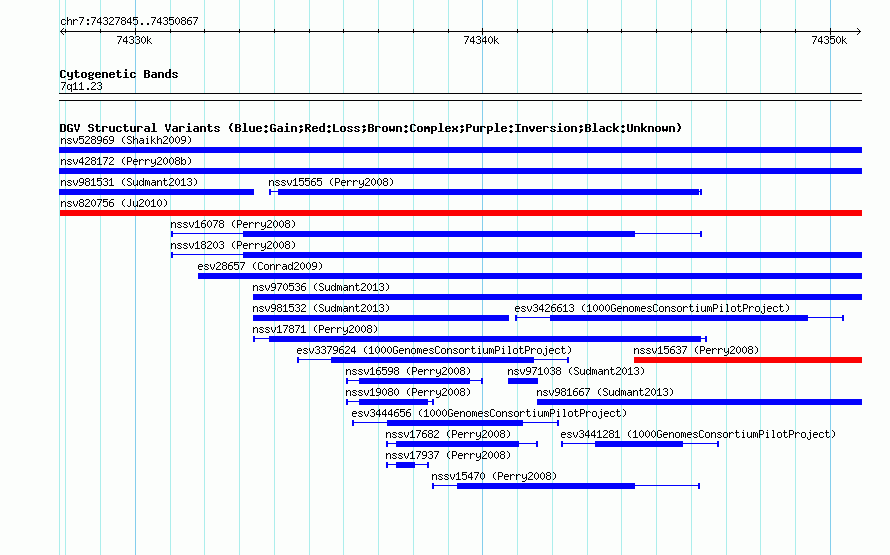Click the nsv971038 (Sudmant2013) label
Viewport: 890px width, 555px height.
pyautogui.click(x=576, y=371)
